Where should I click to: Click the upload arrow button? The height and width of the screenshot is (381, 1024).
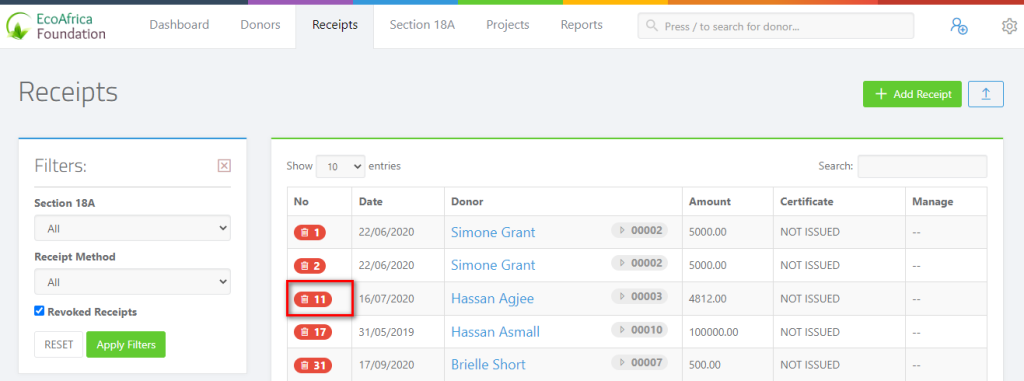point(985,94)
